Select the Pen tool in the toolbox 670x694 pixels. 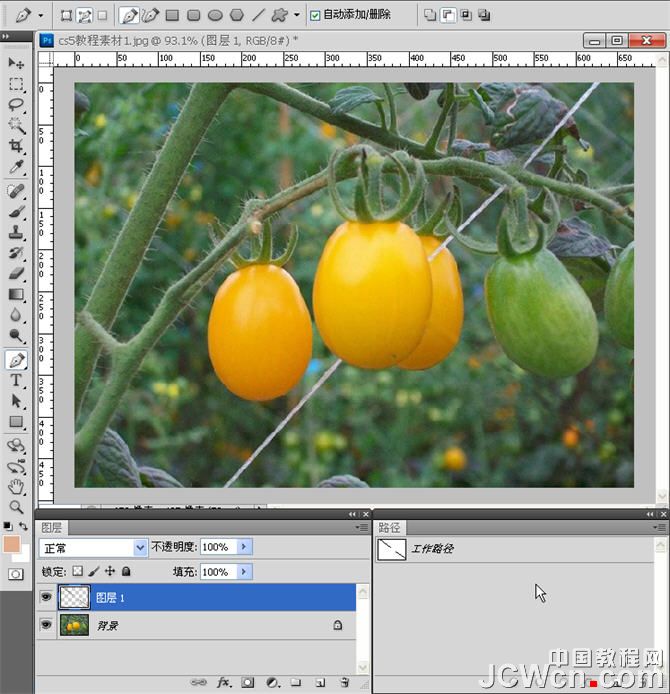tap(16, 360)
